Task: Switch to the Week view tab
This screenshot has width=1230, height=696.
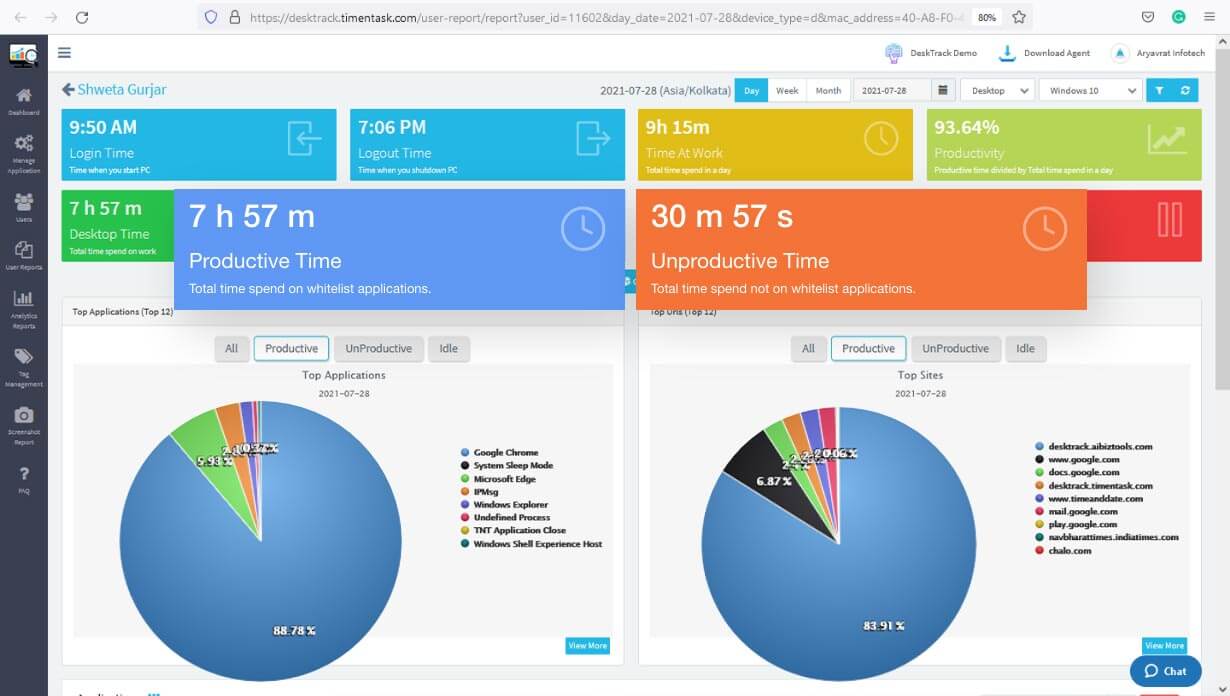Action: (787, 90)
